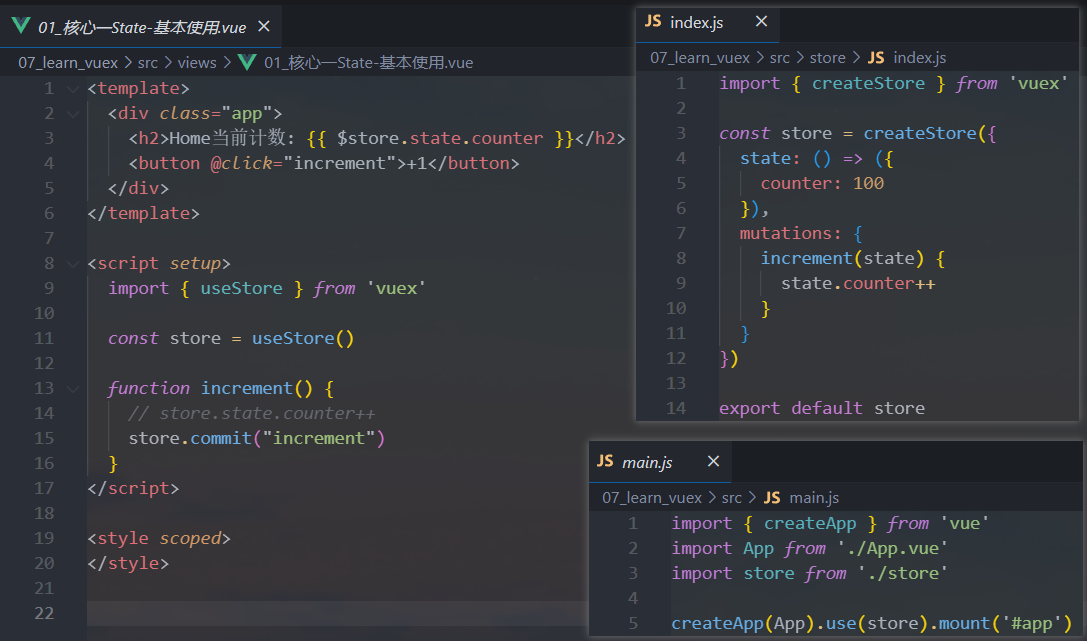Click './App.vue' import path in main.js
The height and width of the screenshot is (641, 1087).
(892, 548)
